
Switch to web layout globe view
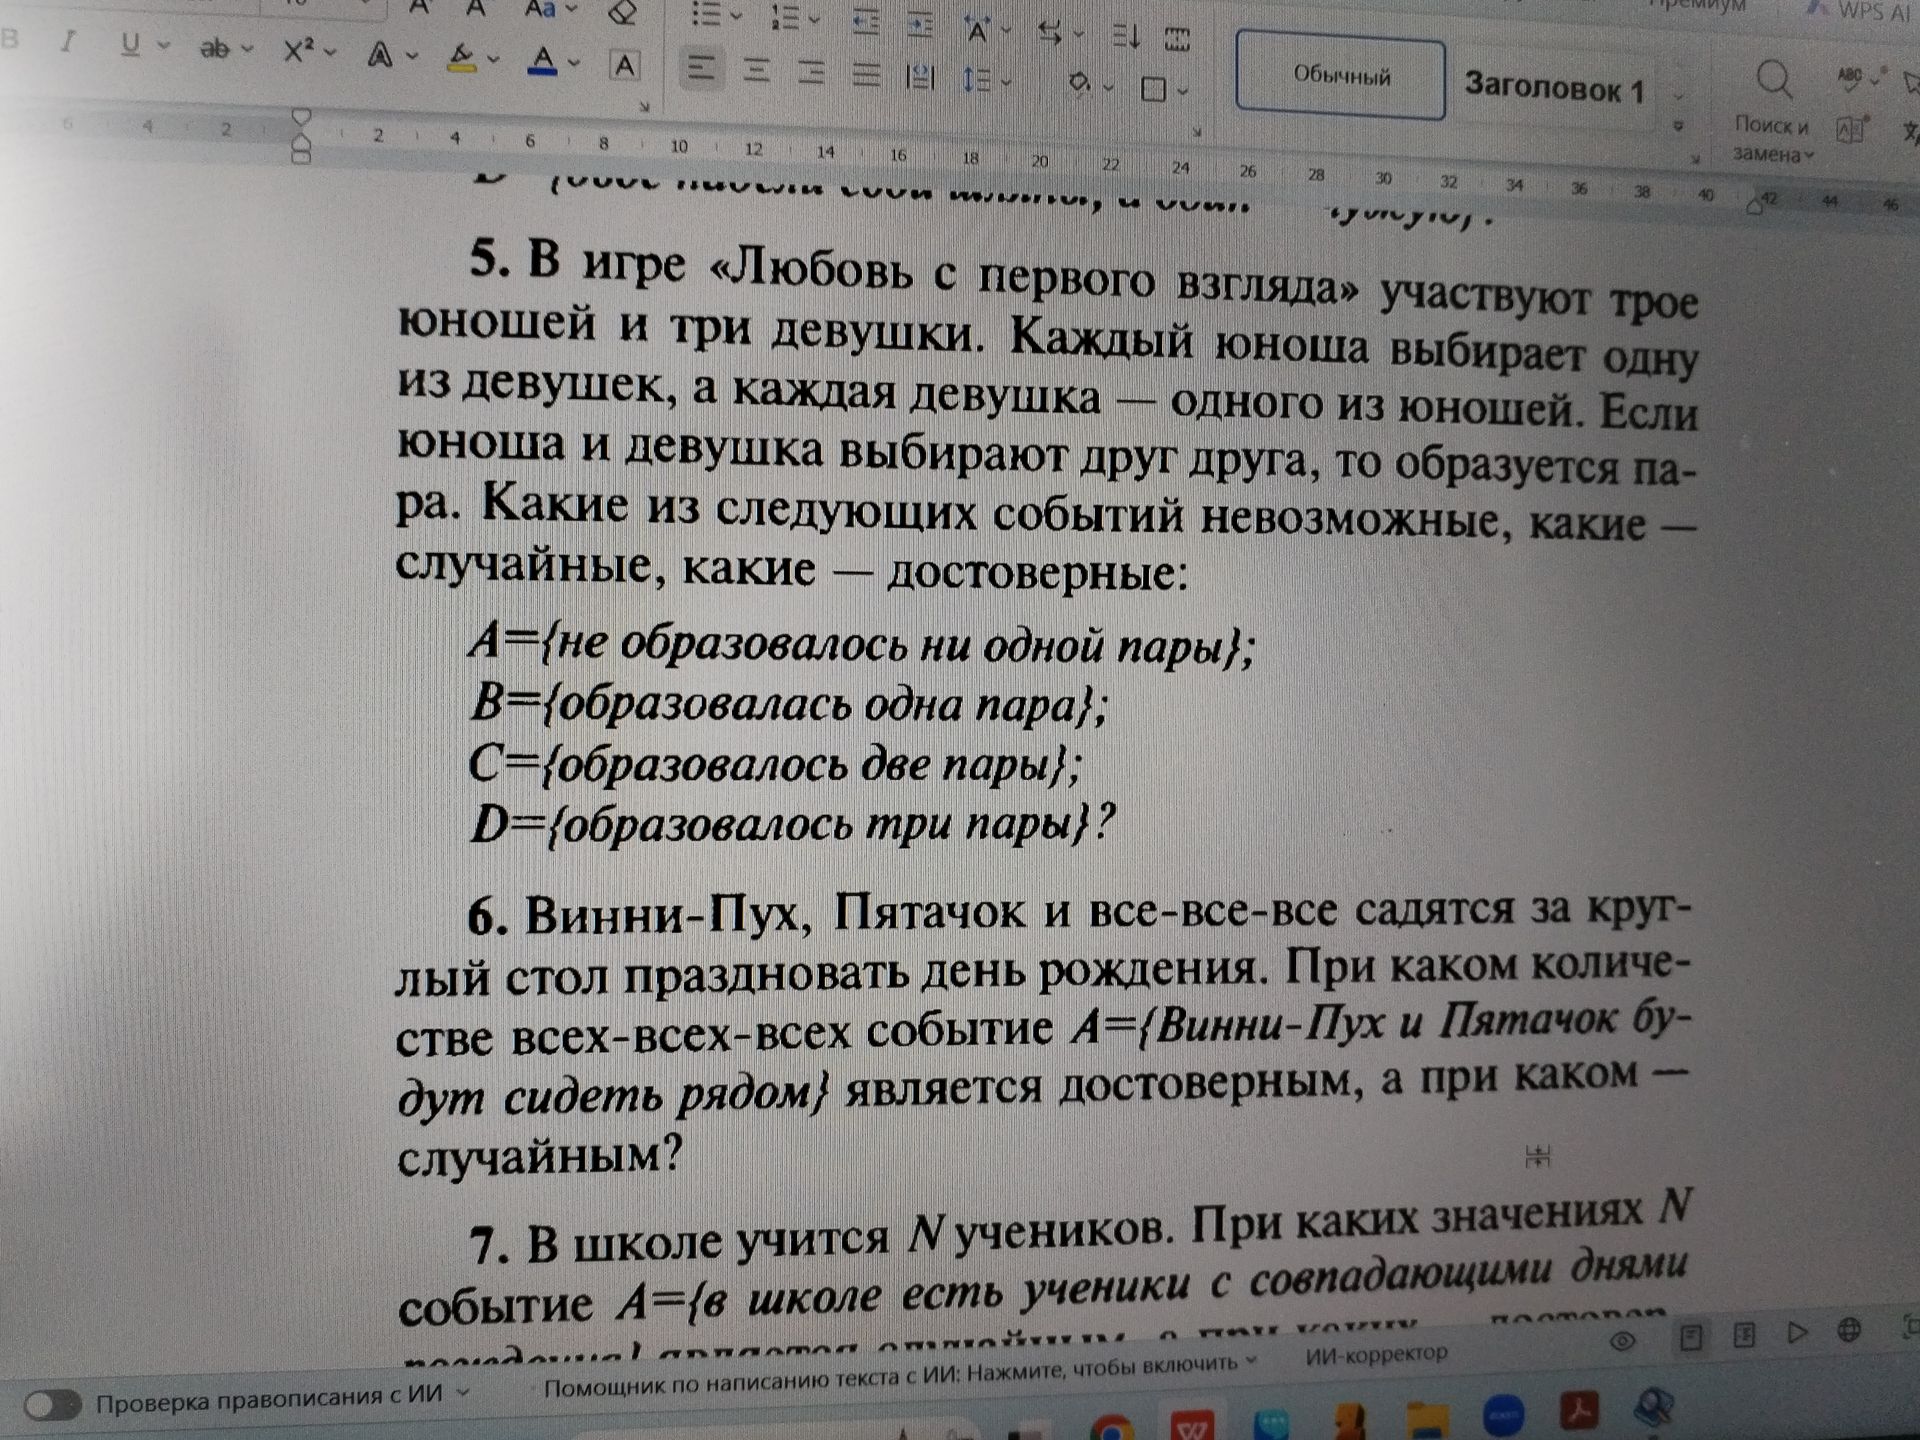pyautogui.click(x=1849, y=1330)
